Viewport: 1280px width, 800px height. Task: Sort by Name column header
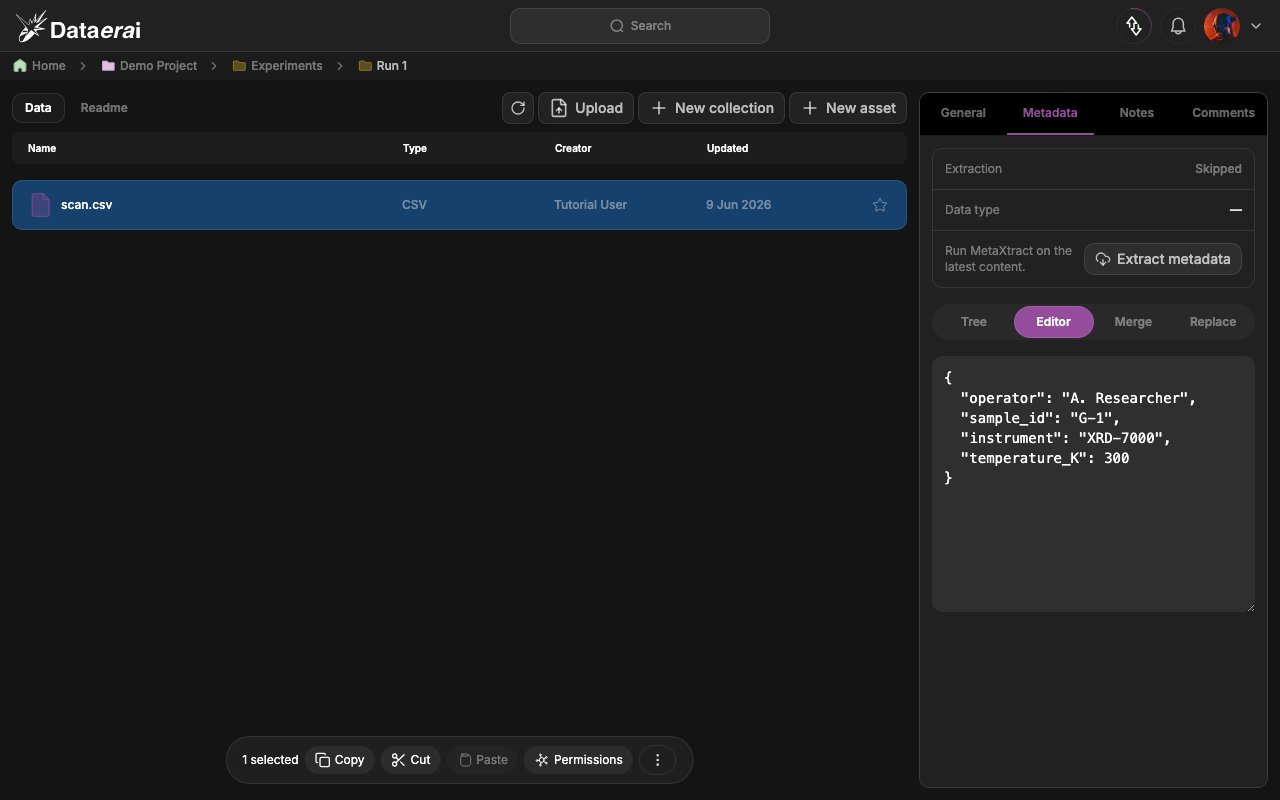click(42, 148)
